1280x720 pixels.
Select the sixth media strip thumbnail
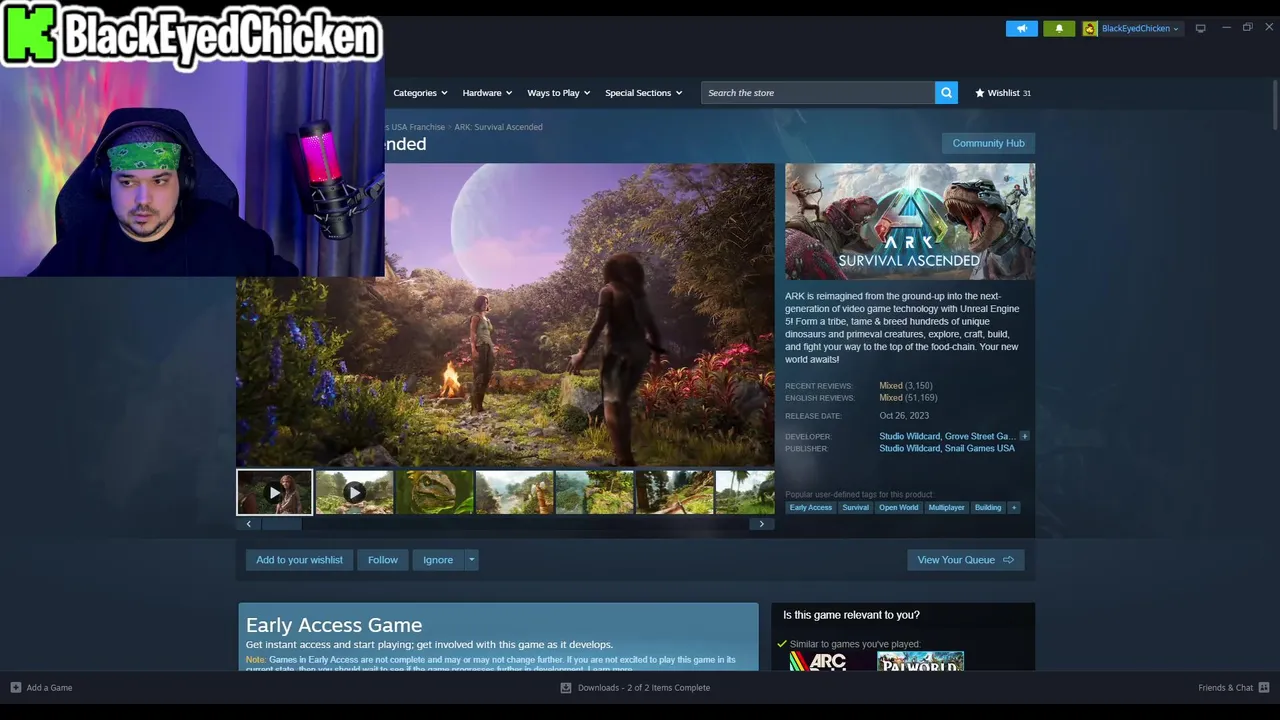(x=674, y=492)
